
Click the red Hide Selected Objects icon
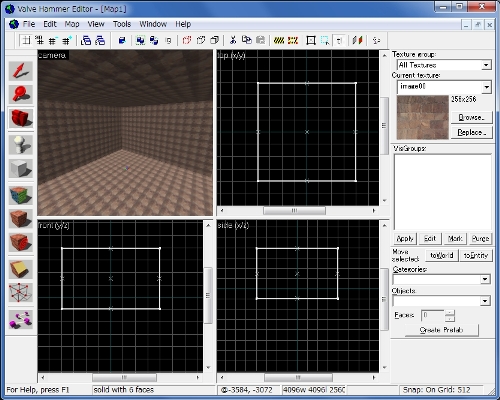[187, 41]
